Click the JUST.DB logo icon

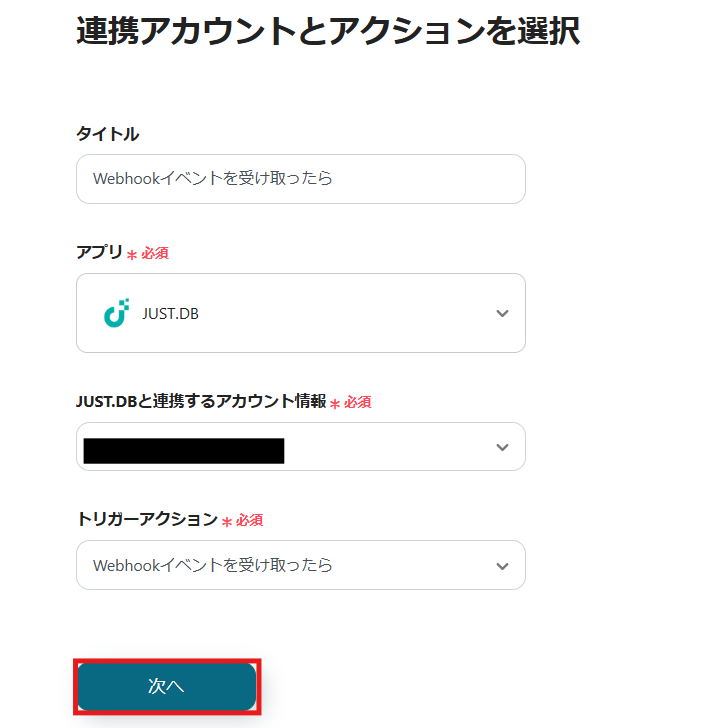click(117, 313)
